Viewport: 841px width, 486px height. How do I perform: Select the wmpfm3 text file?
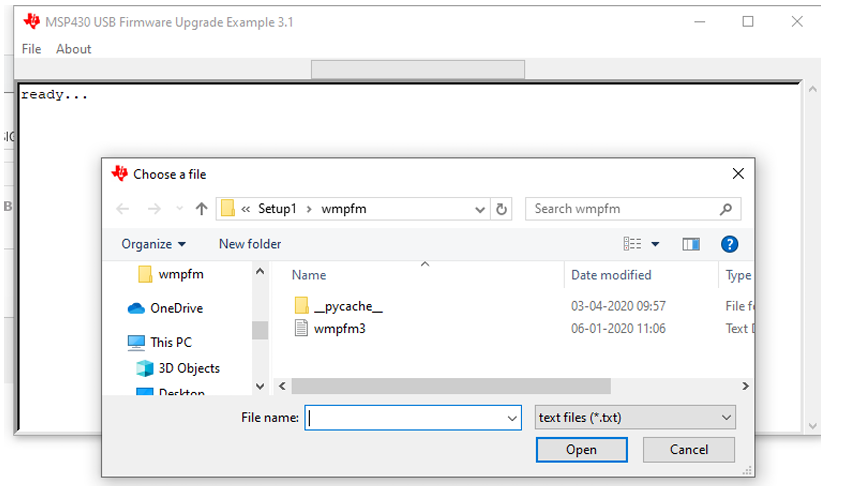coord(339,328)
